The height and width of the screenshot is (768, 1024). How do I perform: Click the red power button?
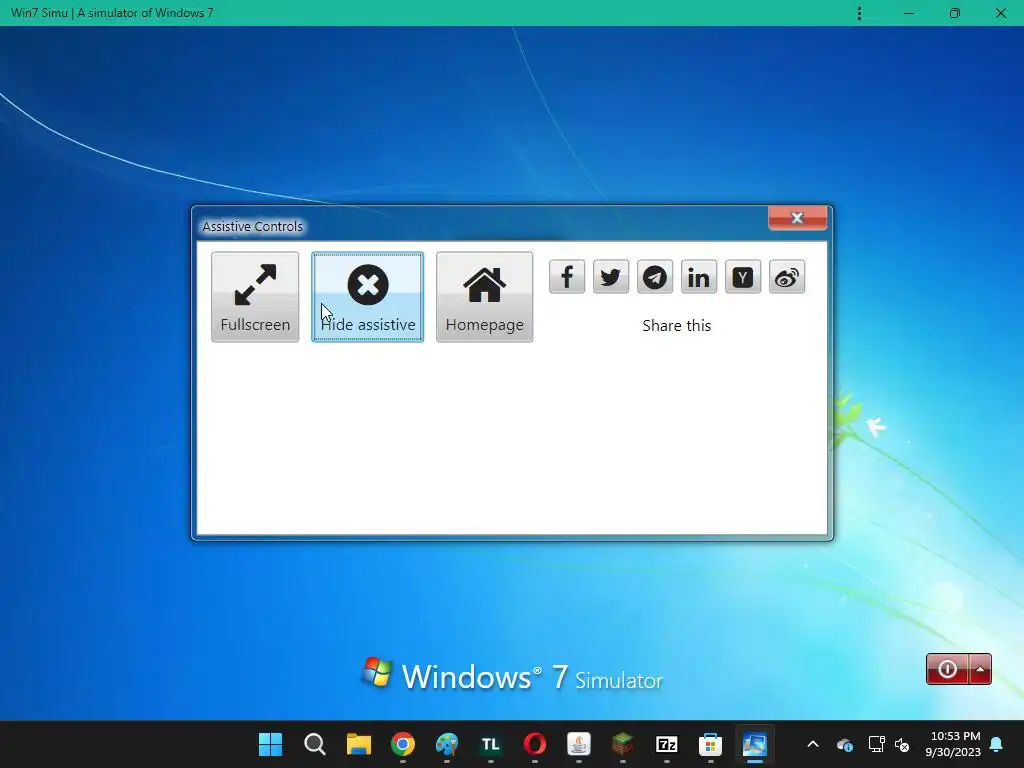pos(948,669)
